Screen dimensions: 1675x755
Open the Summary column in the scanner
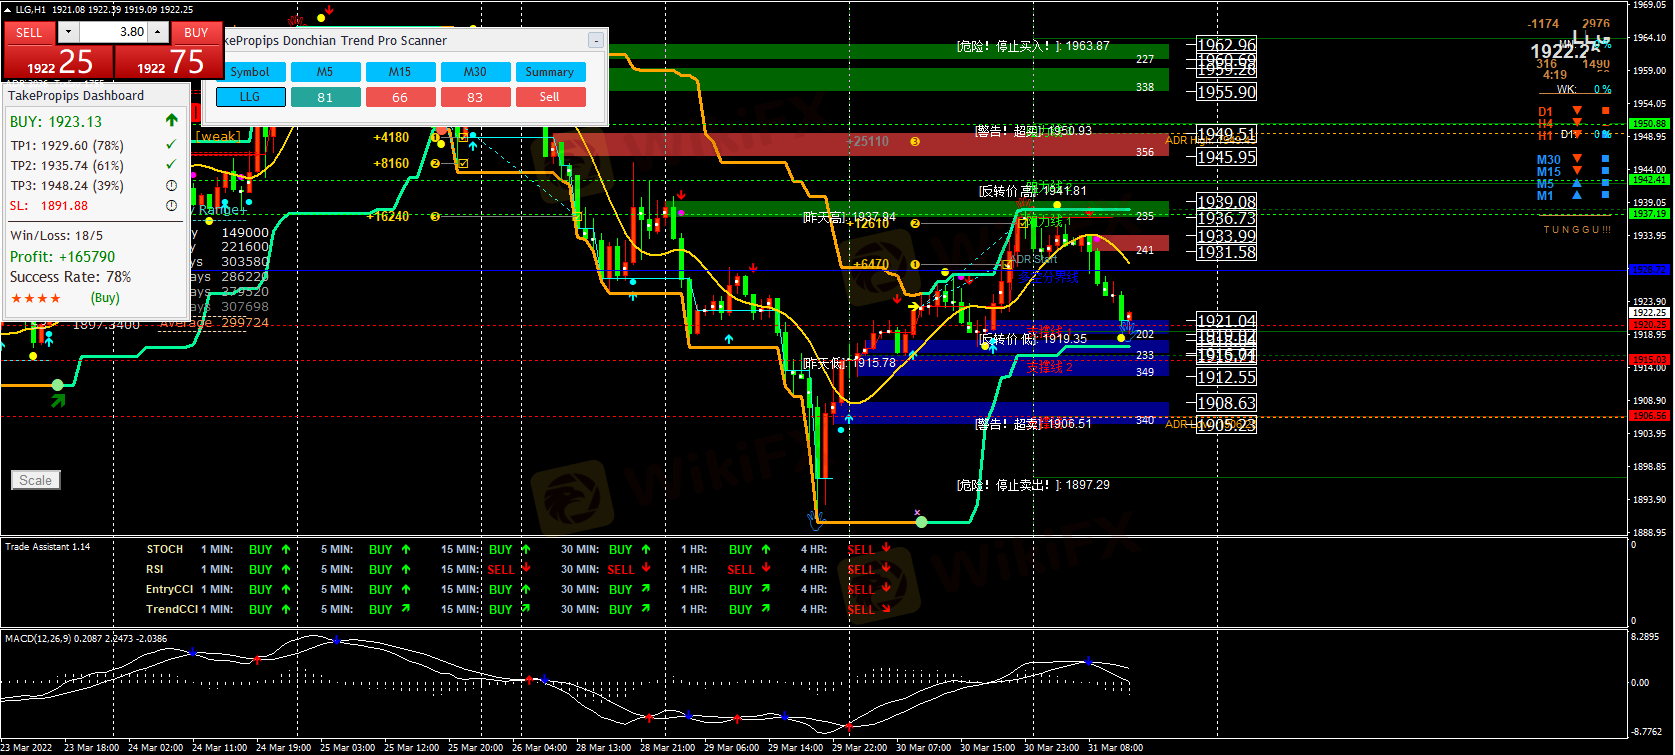550,72
